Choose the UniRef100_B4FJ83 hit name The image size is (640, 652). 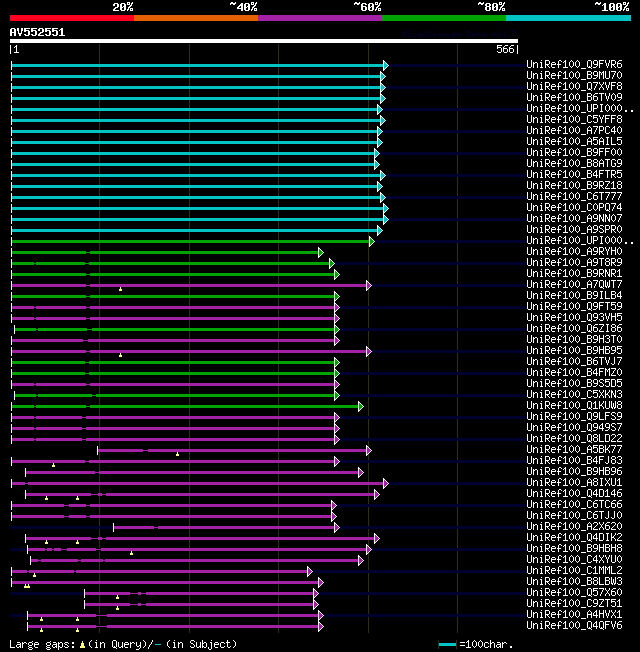(x=574, y=461)
